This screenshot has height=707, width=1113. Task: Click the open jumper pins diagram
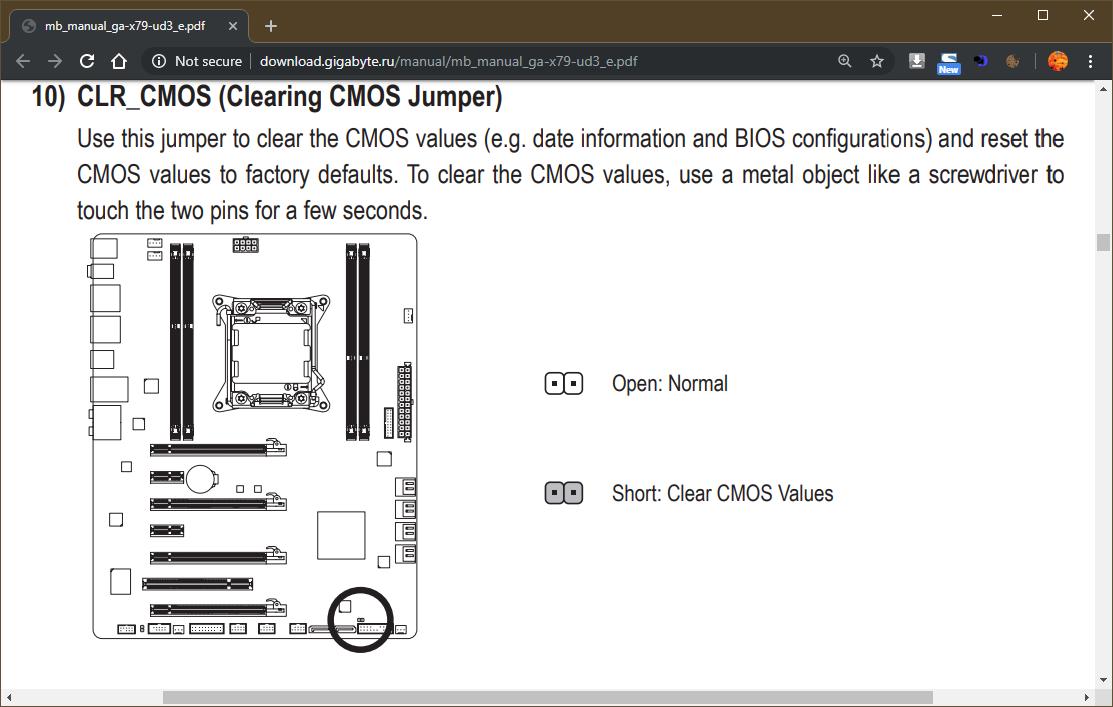(x=564, y=384)
